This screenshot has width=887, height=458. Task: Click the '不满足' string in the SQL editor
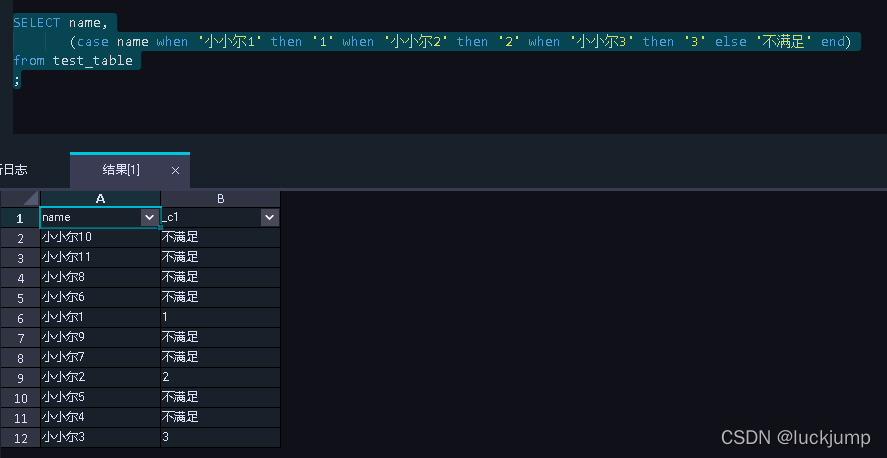pyautogui.click(x=783, y=42)
